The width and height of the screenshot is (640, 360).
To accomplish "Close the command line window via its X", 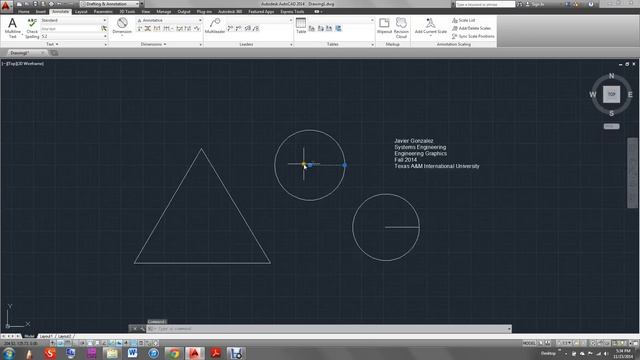I will pos(134,329).
